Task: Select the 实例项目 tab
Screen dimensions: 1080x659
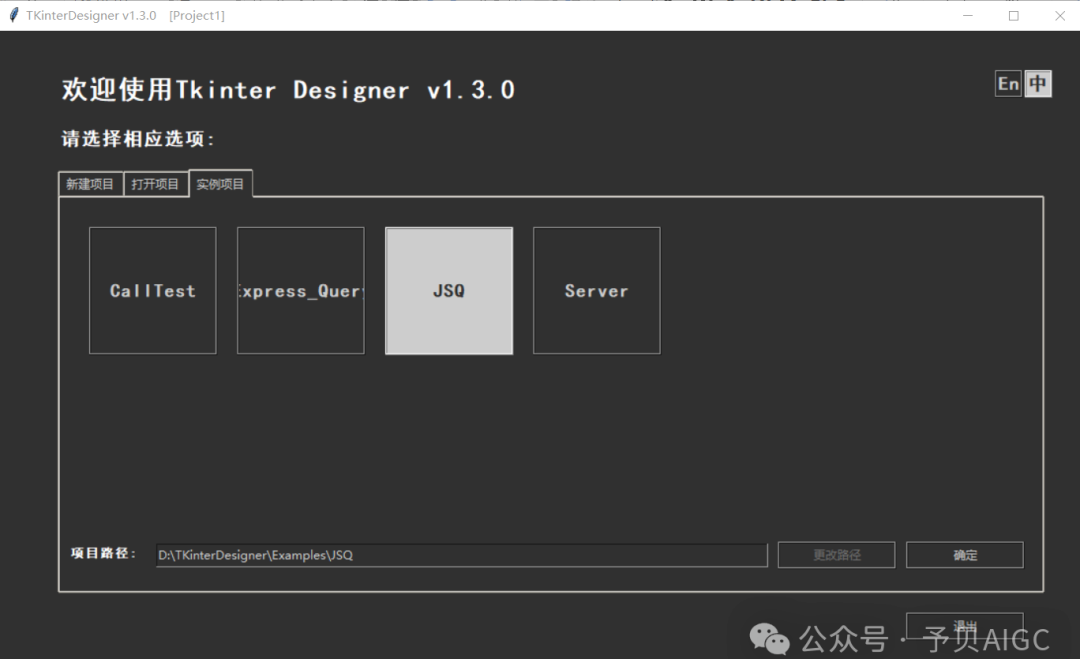Action: (x=220, y=184)
